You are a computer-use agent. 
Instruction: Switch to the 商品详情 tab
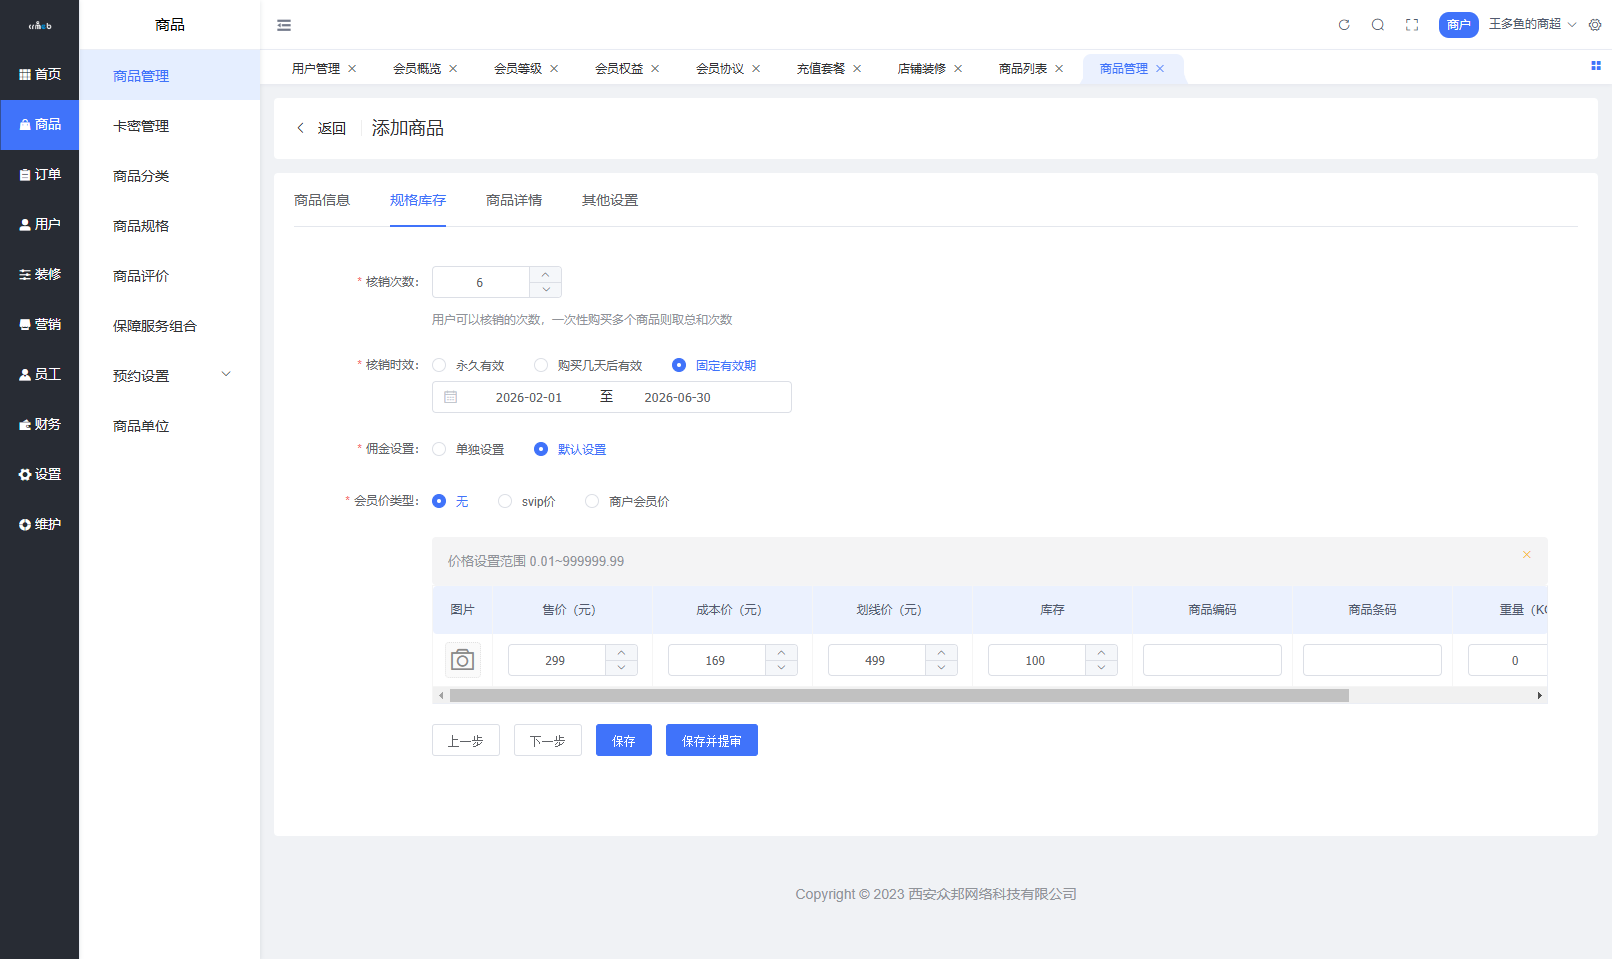click(x=514, y=200)
